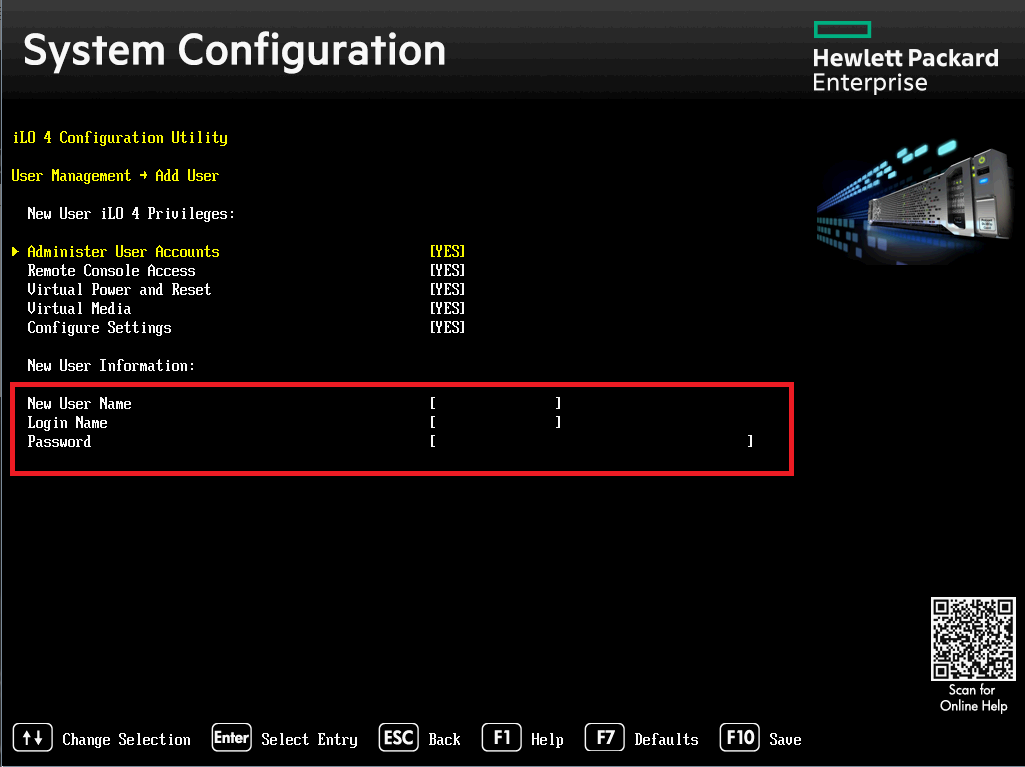Click the Password input field

coord(592,441)
